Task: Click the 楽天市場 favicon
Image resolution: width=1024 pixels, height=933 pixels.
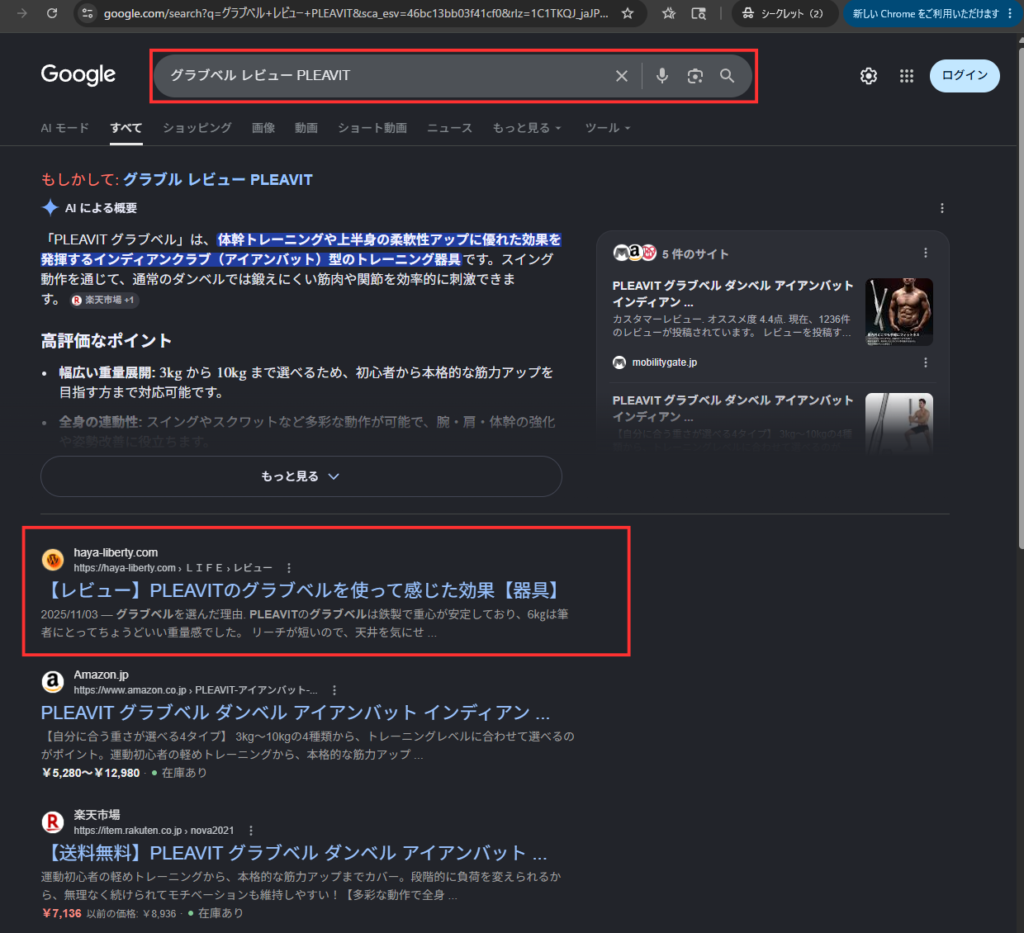Action: click(53, 822)
